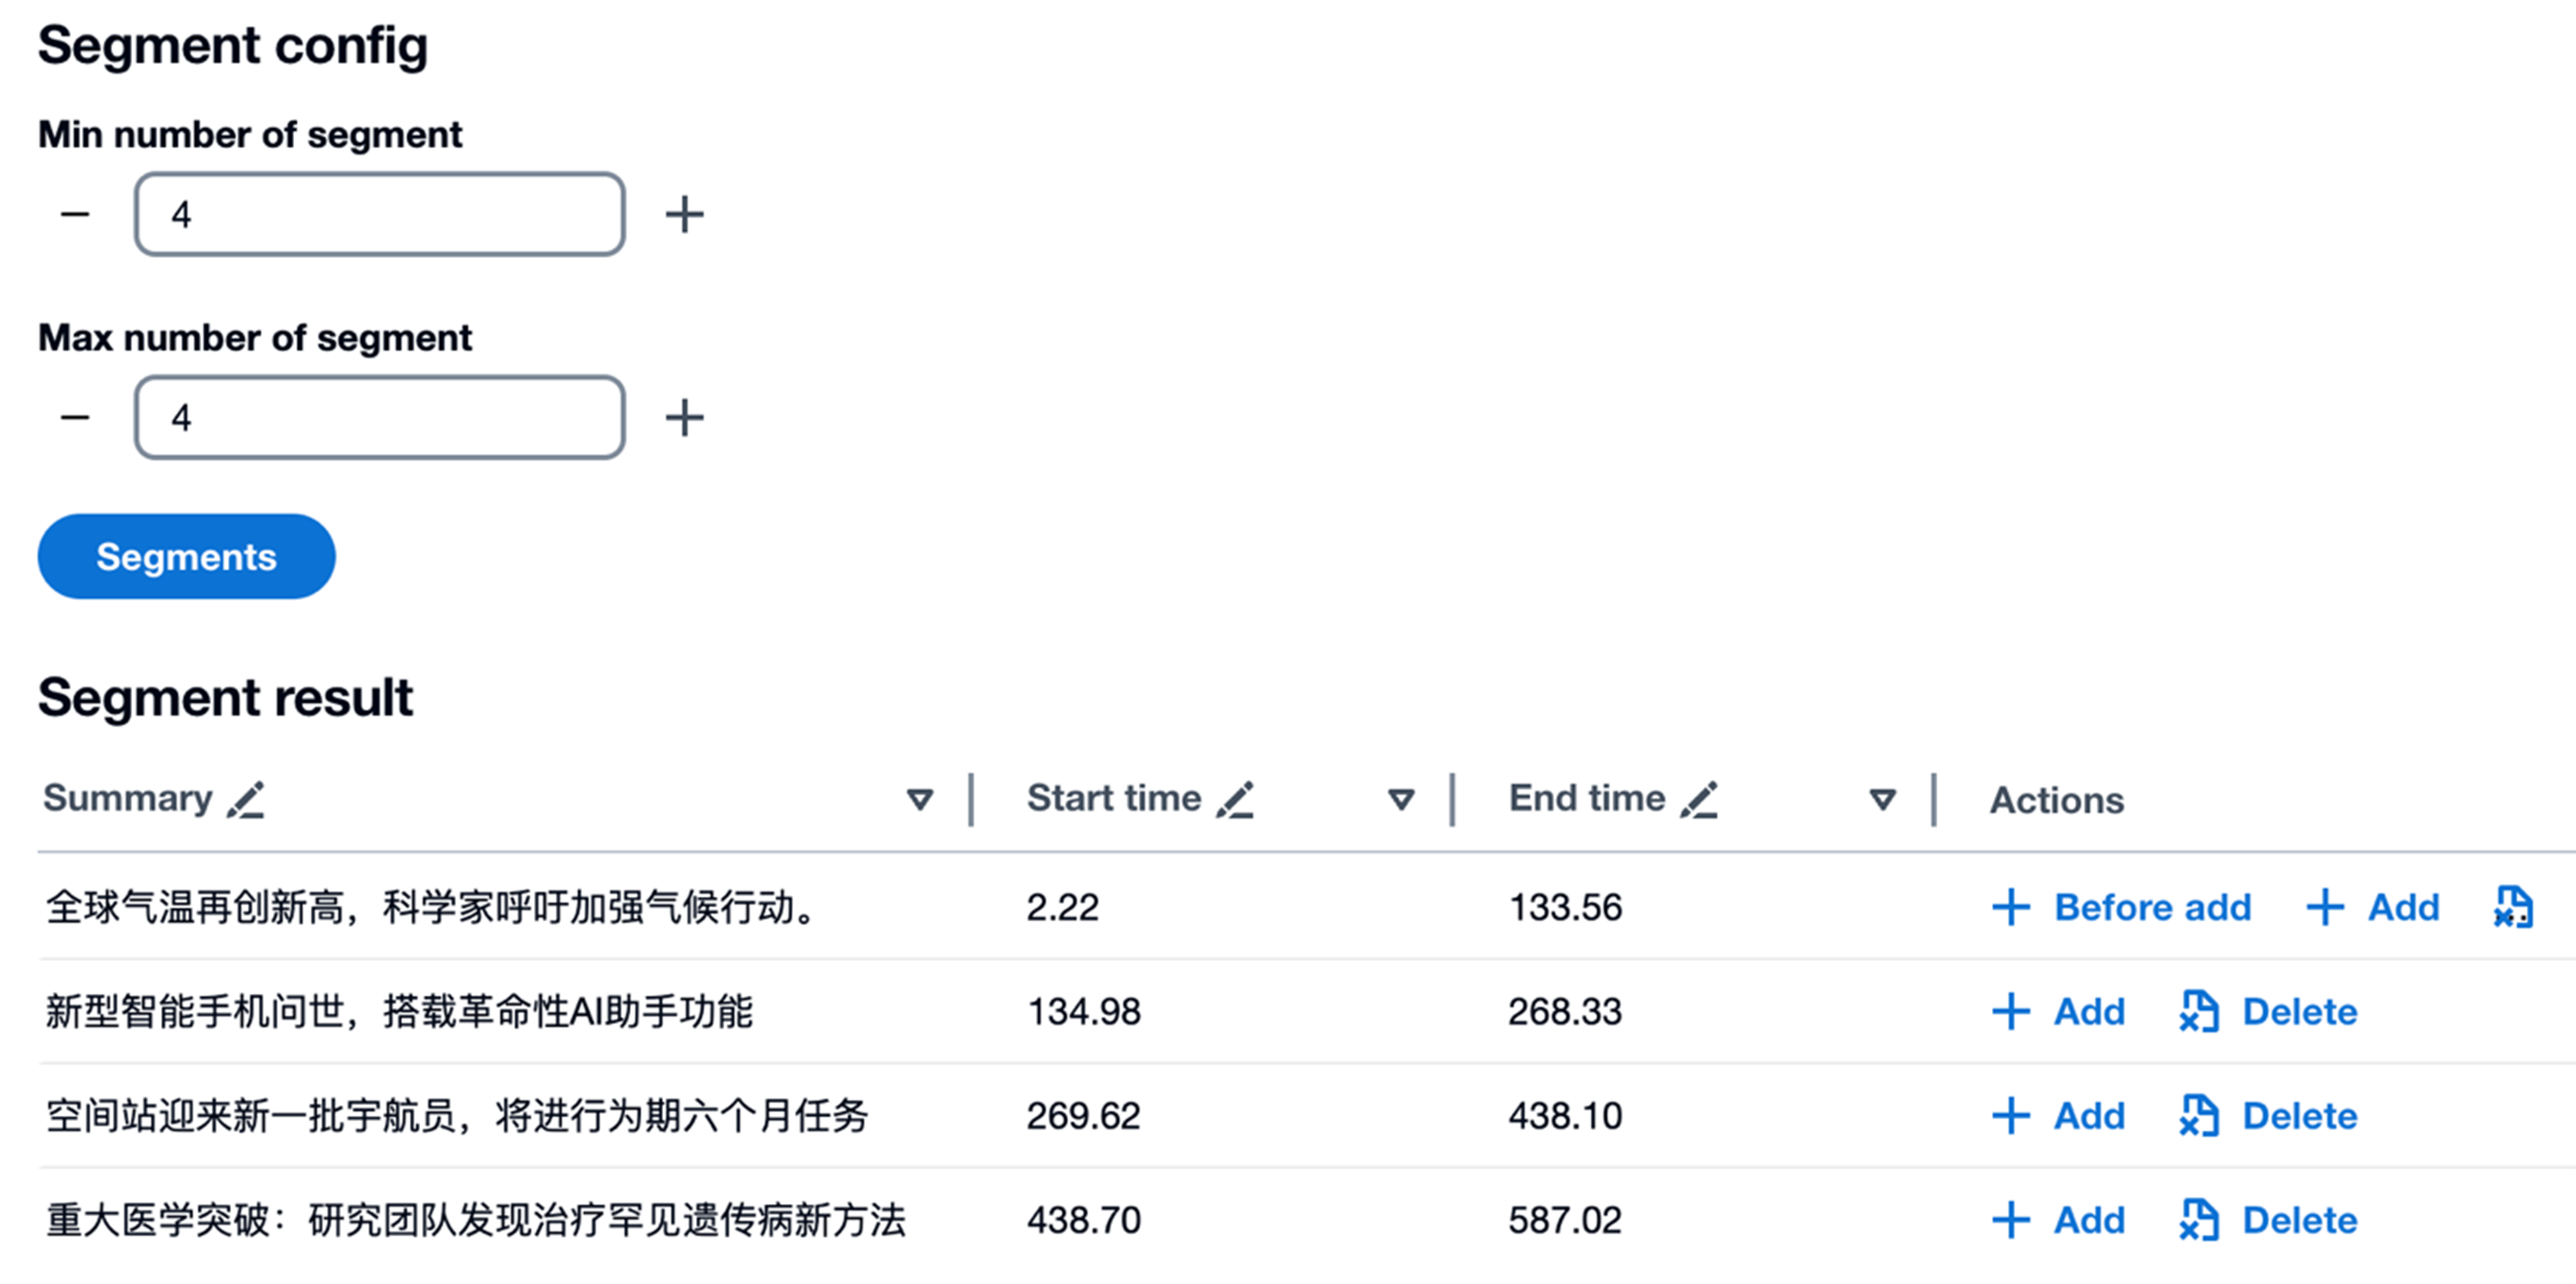
Task: Click the edit pencil icon beside Summary
Action: 246,800
